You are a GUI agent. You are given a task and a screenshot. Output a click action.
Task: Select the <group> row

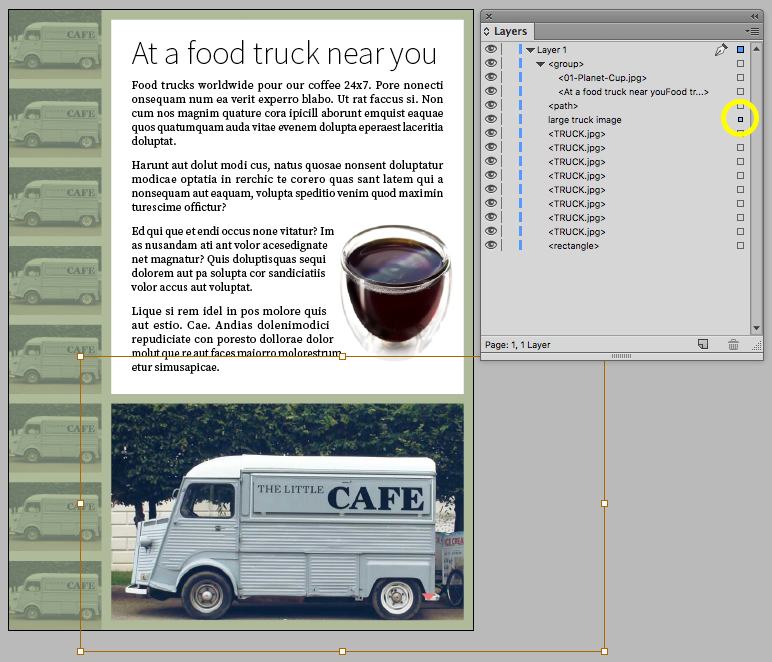coord(615,63)
